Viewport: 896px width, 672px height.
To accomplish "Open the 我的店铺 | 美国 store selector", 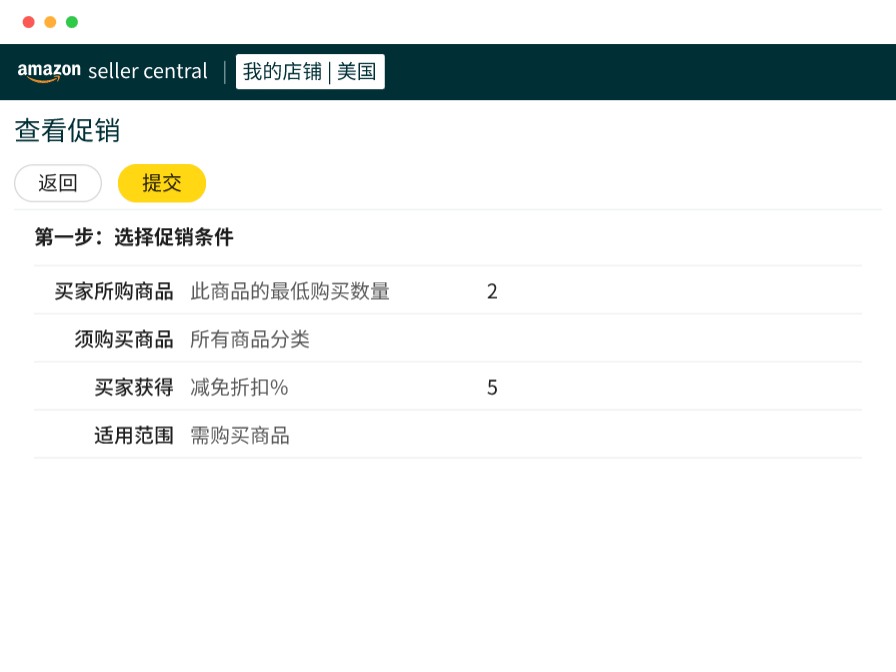I will (310, 72).
